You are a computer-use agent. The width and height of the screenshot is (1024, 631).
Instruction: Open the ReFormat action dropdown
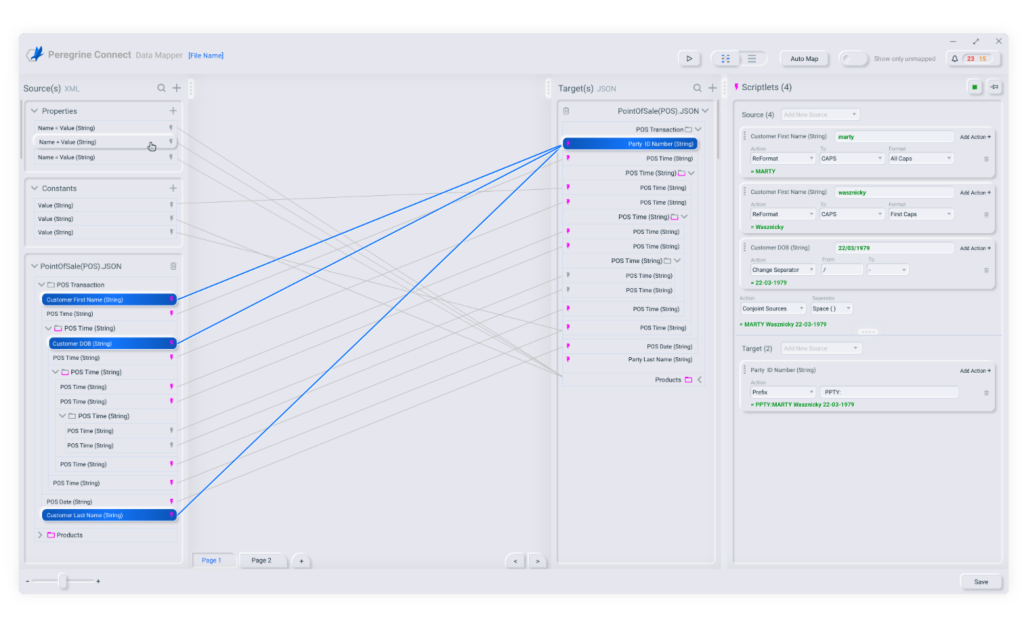pyautogui.click(x=780, y=157)
